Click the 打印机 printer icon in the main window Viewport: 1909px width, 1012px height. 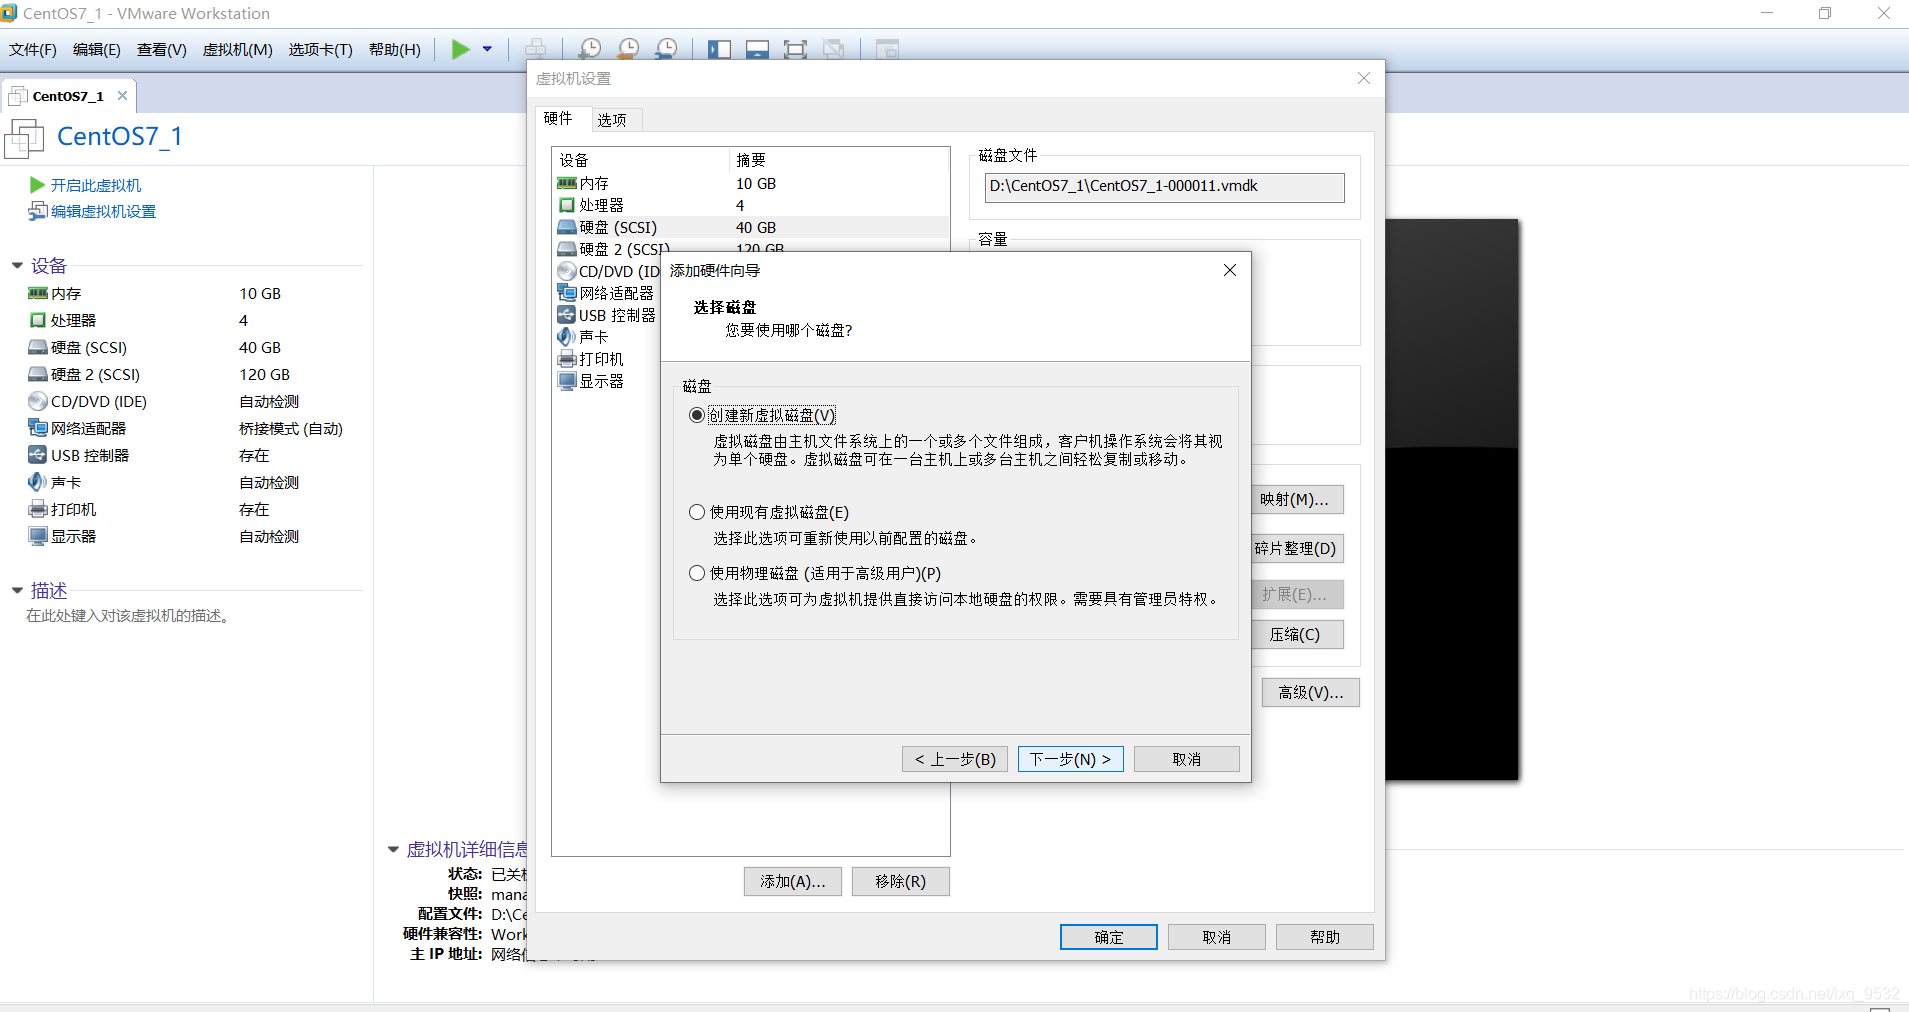click(38, 509)
